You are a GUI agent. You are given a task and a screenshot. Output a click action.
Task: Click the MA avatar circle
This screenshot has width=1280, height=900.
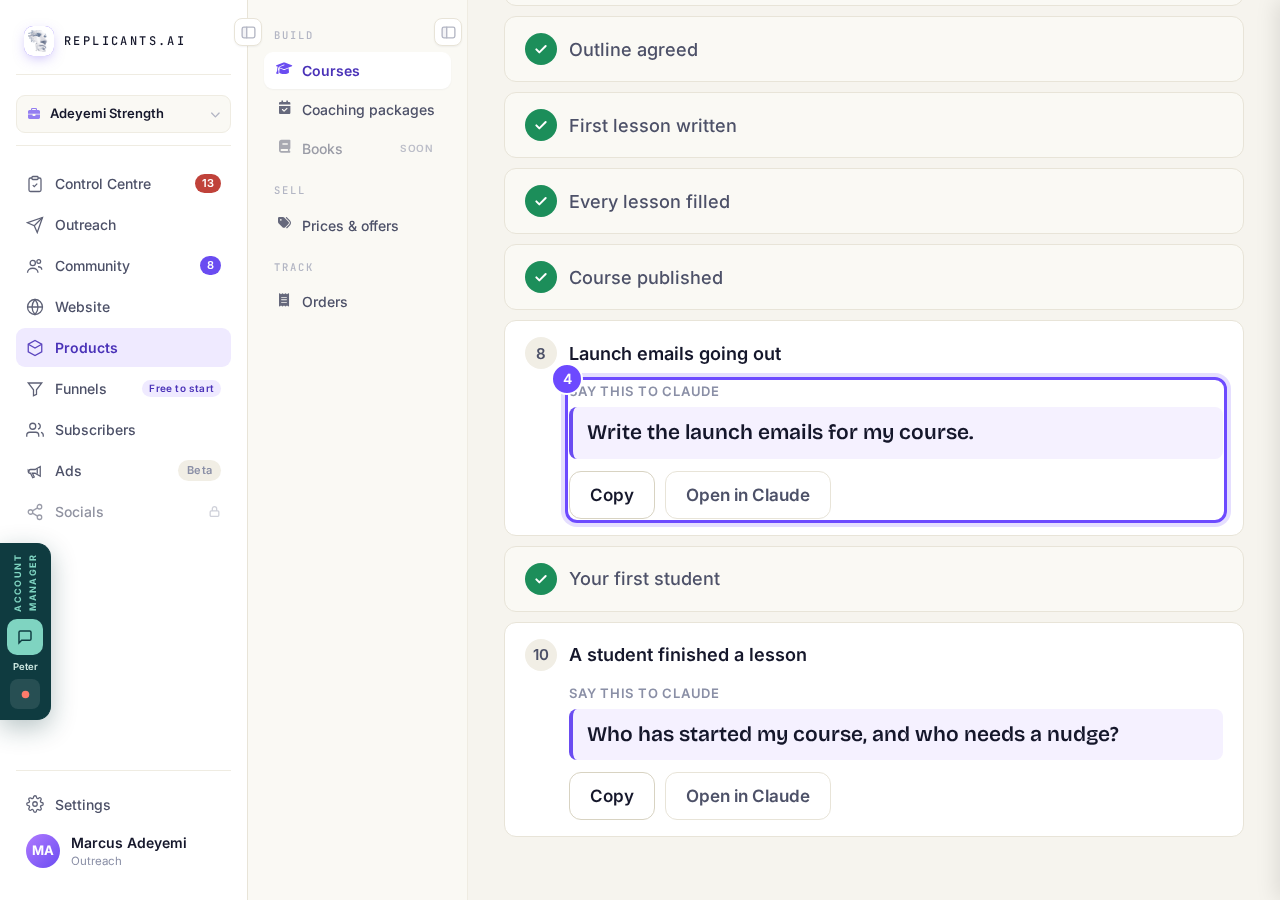(43, 851)
